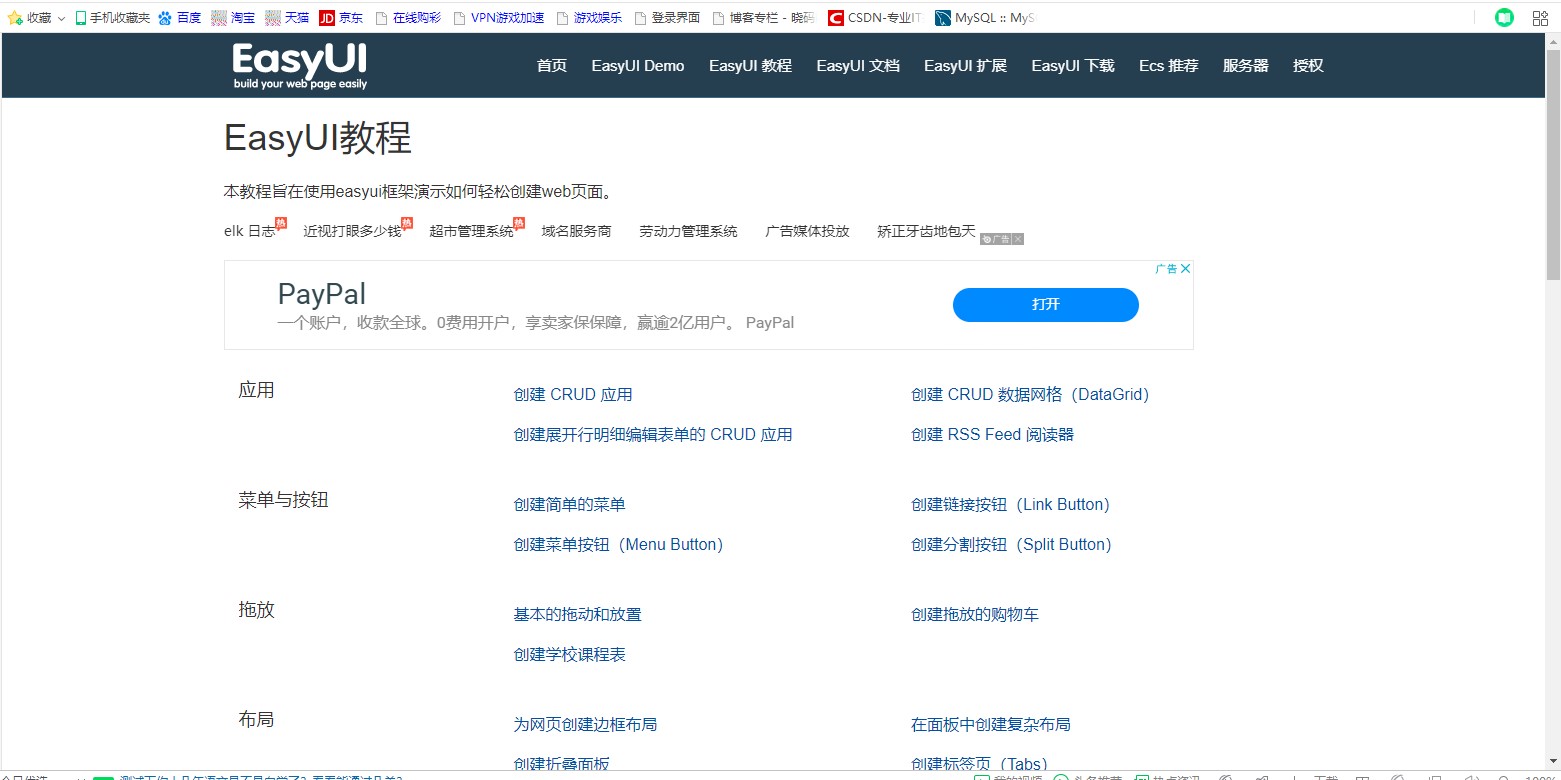
Task: Open the EasyUI 扩展 nav item
Action: pyautogui.click(x=965, y=66)
